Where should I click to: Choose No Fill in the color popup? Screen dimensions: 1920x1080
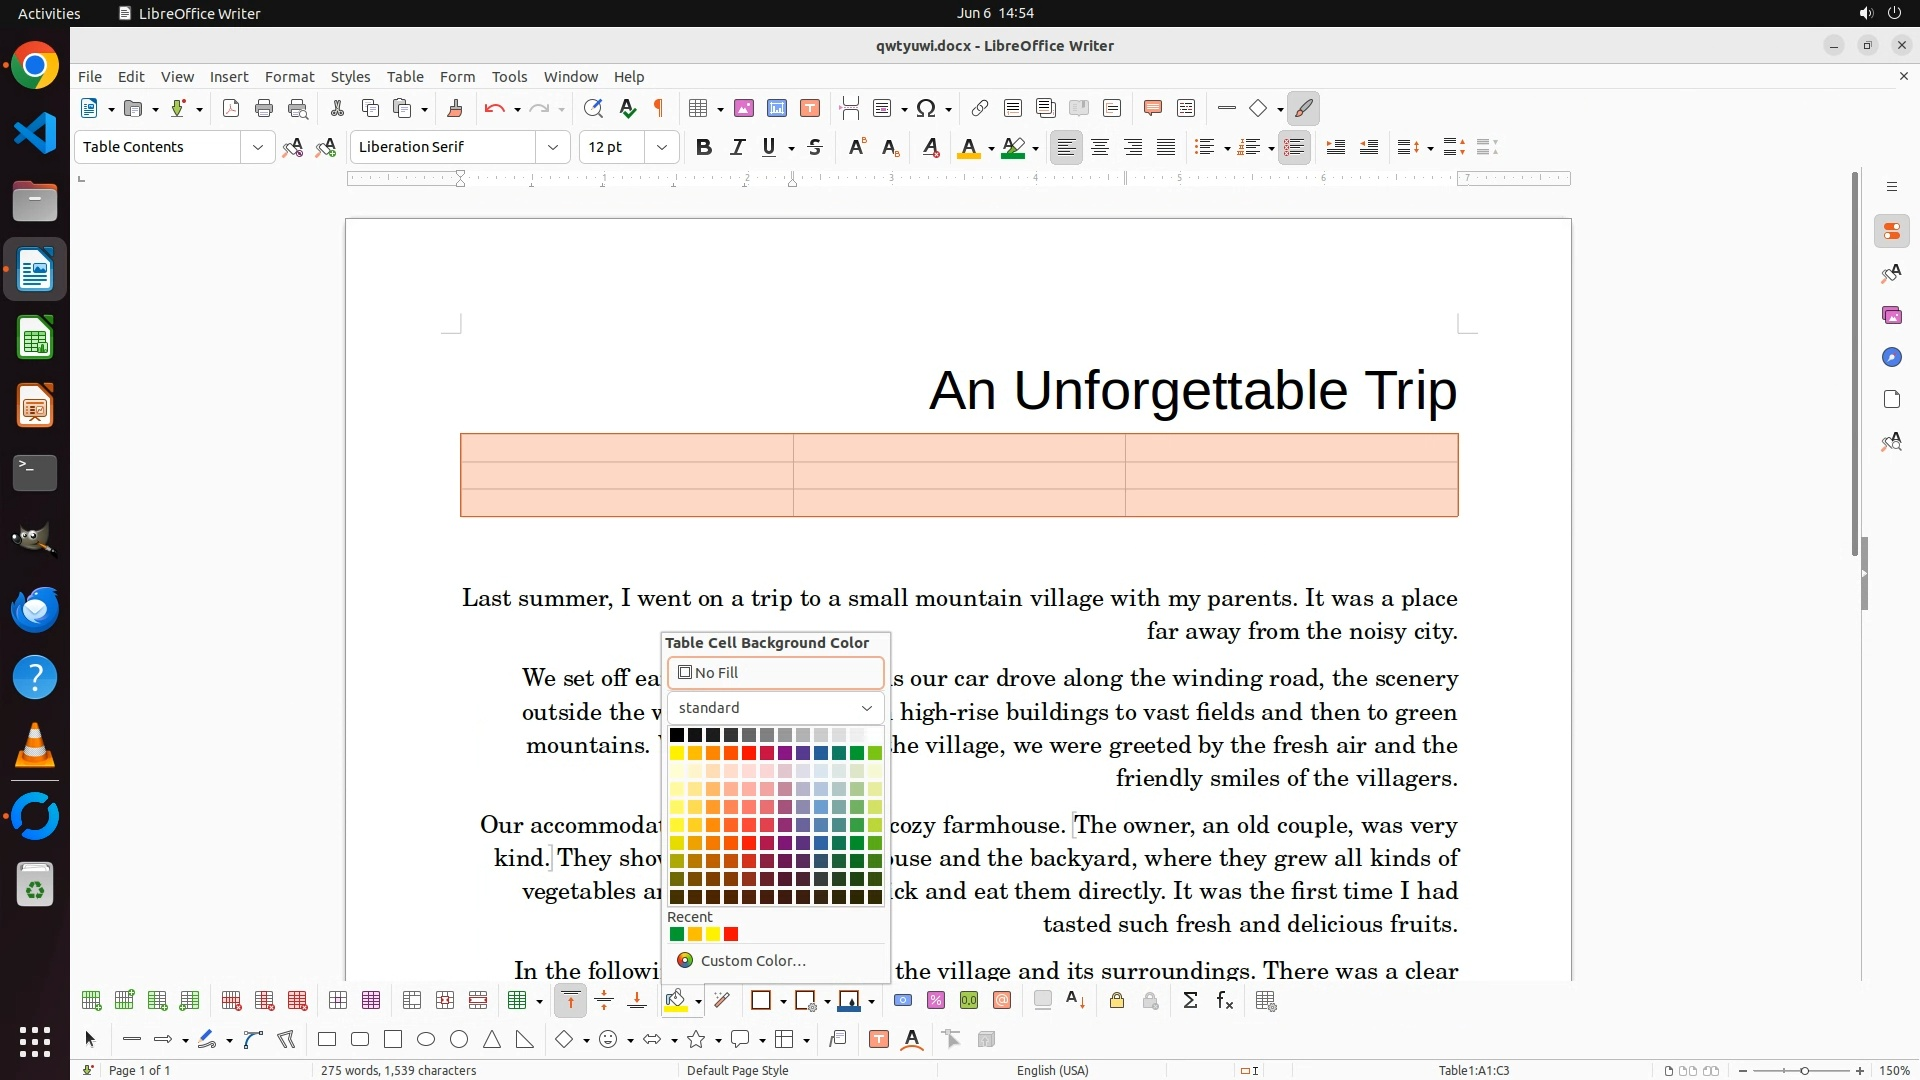tap(775, 673)
